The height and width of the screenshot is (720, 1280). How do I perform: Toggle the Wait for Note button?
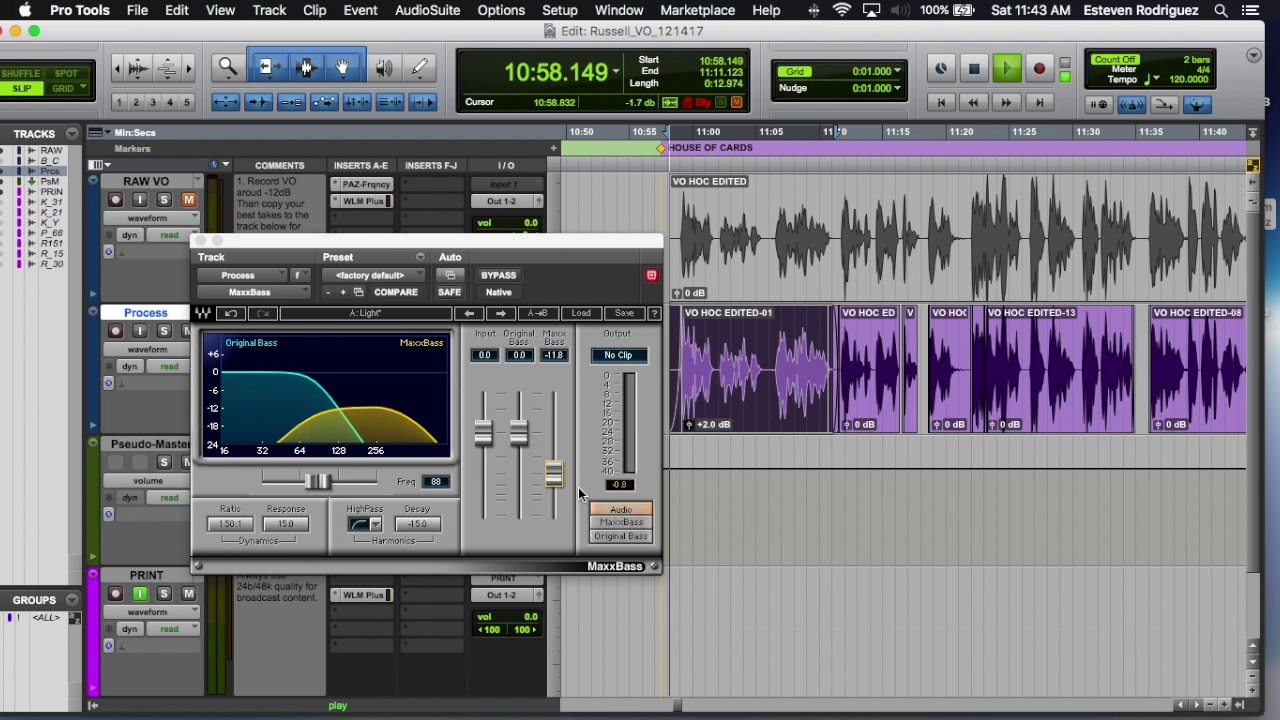pos(1099,104)
